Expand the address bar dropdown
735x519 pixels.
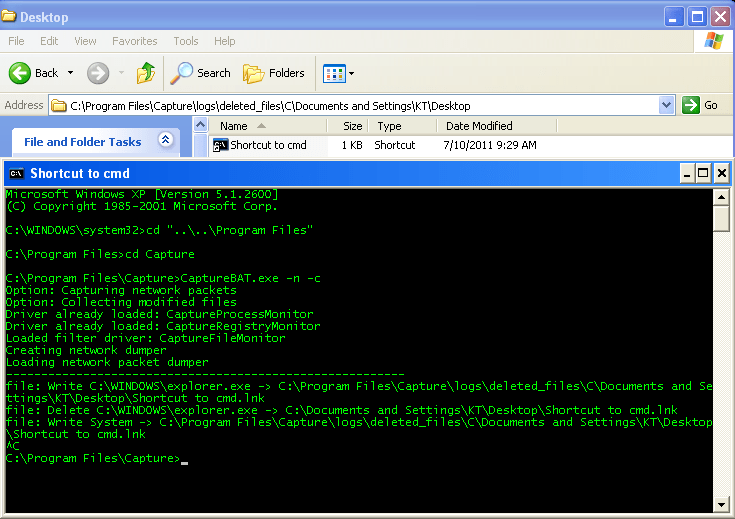coord(667,105)
